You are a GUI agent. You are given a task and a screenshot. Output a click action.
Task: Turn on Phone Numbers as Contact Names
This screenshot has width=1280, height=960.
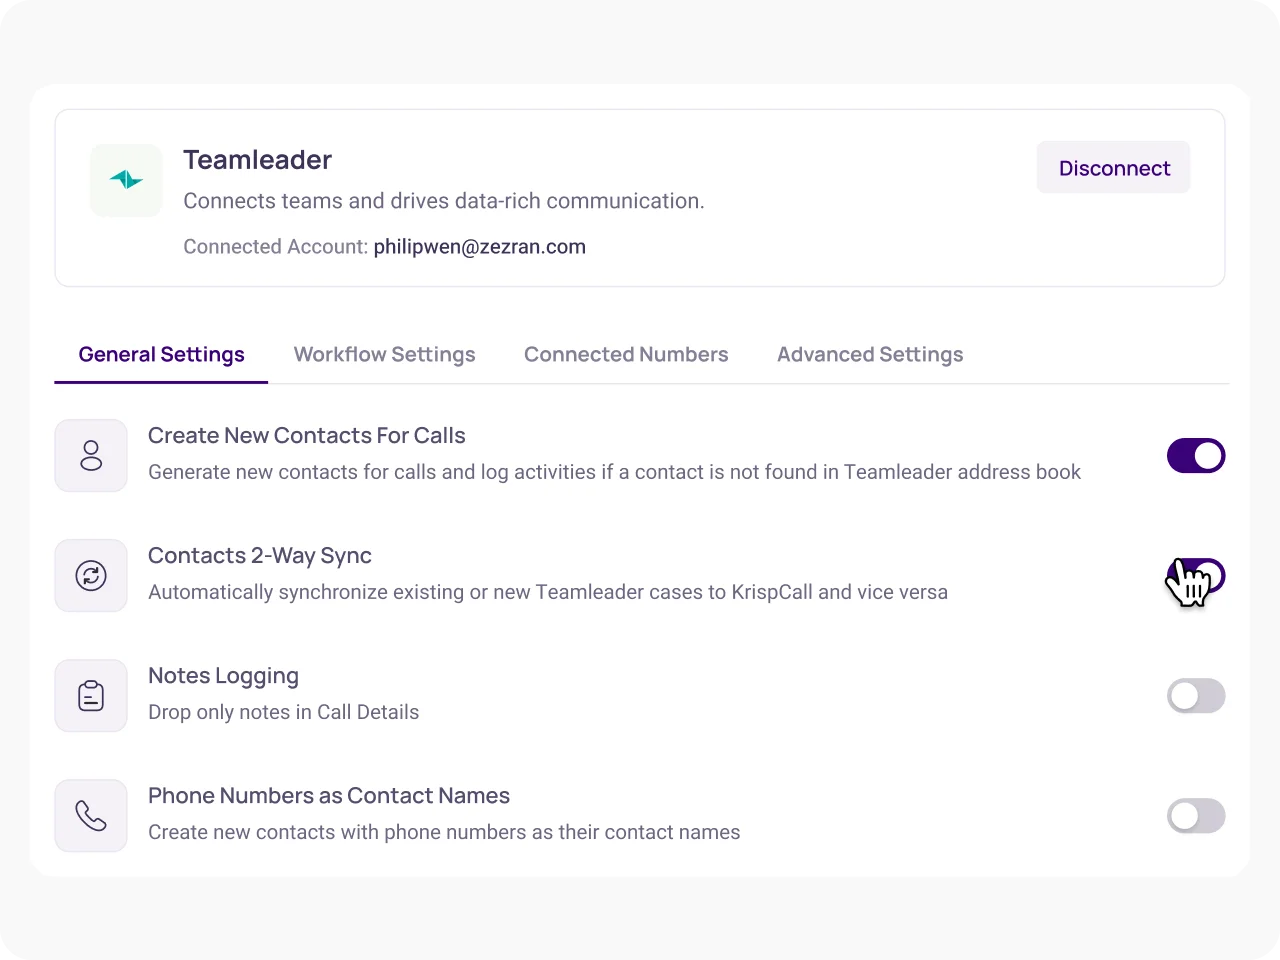coord(1196,816)
